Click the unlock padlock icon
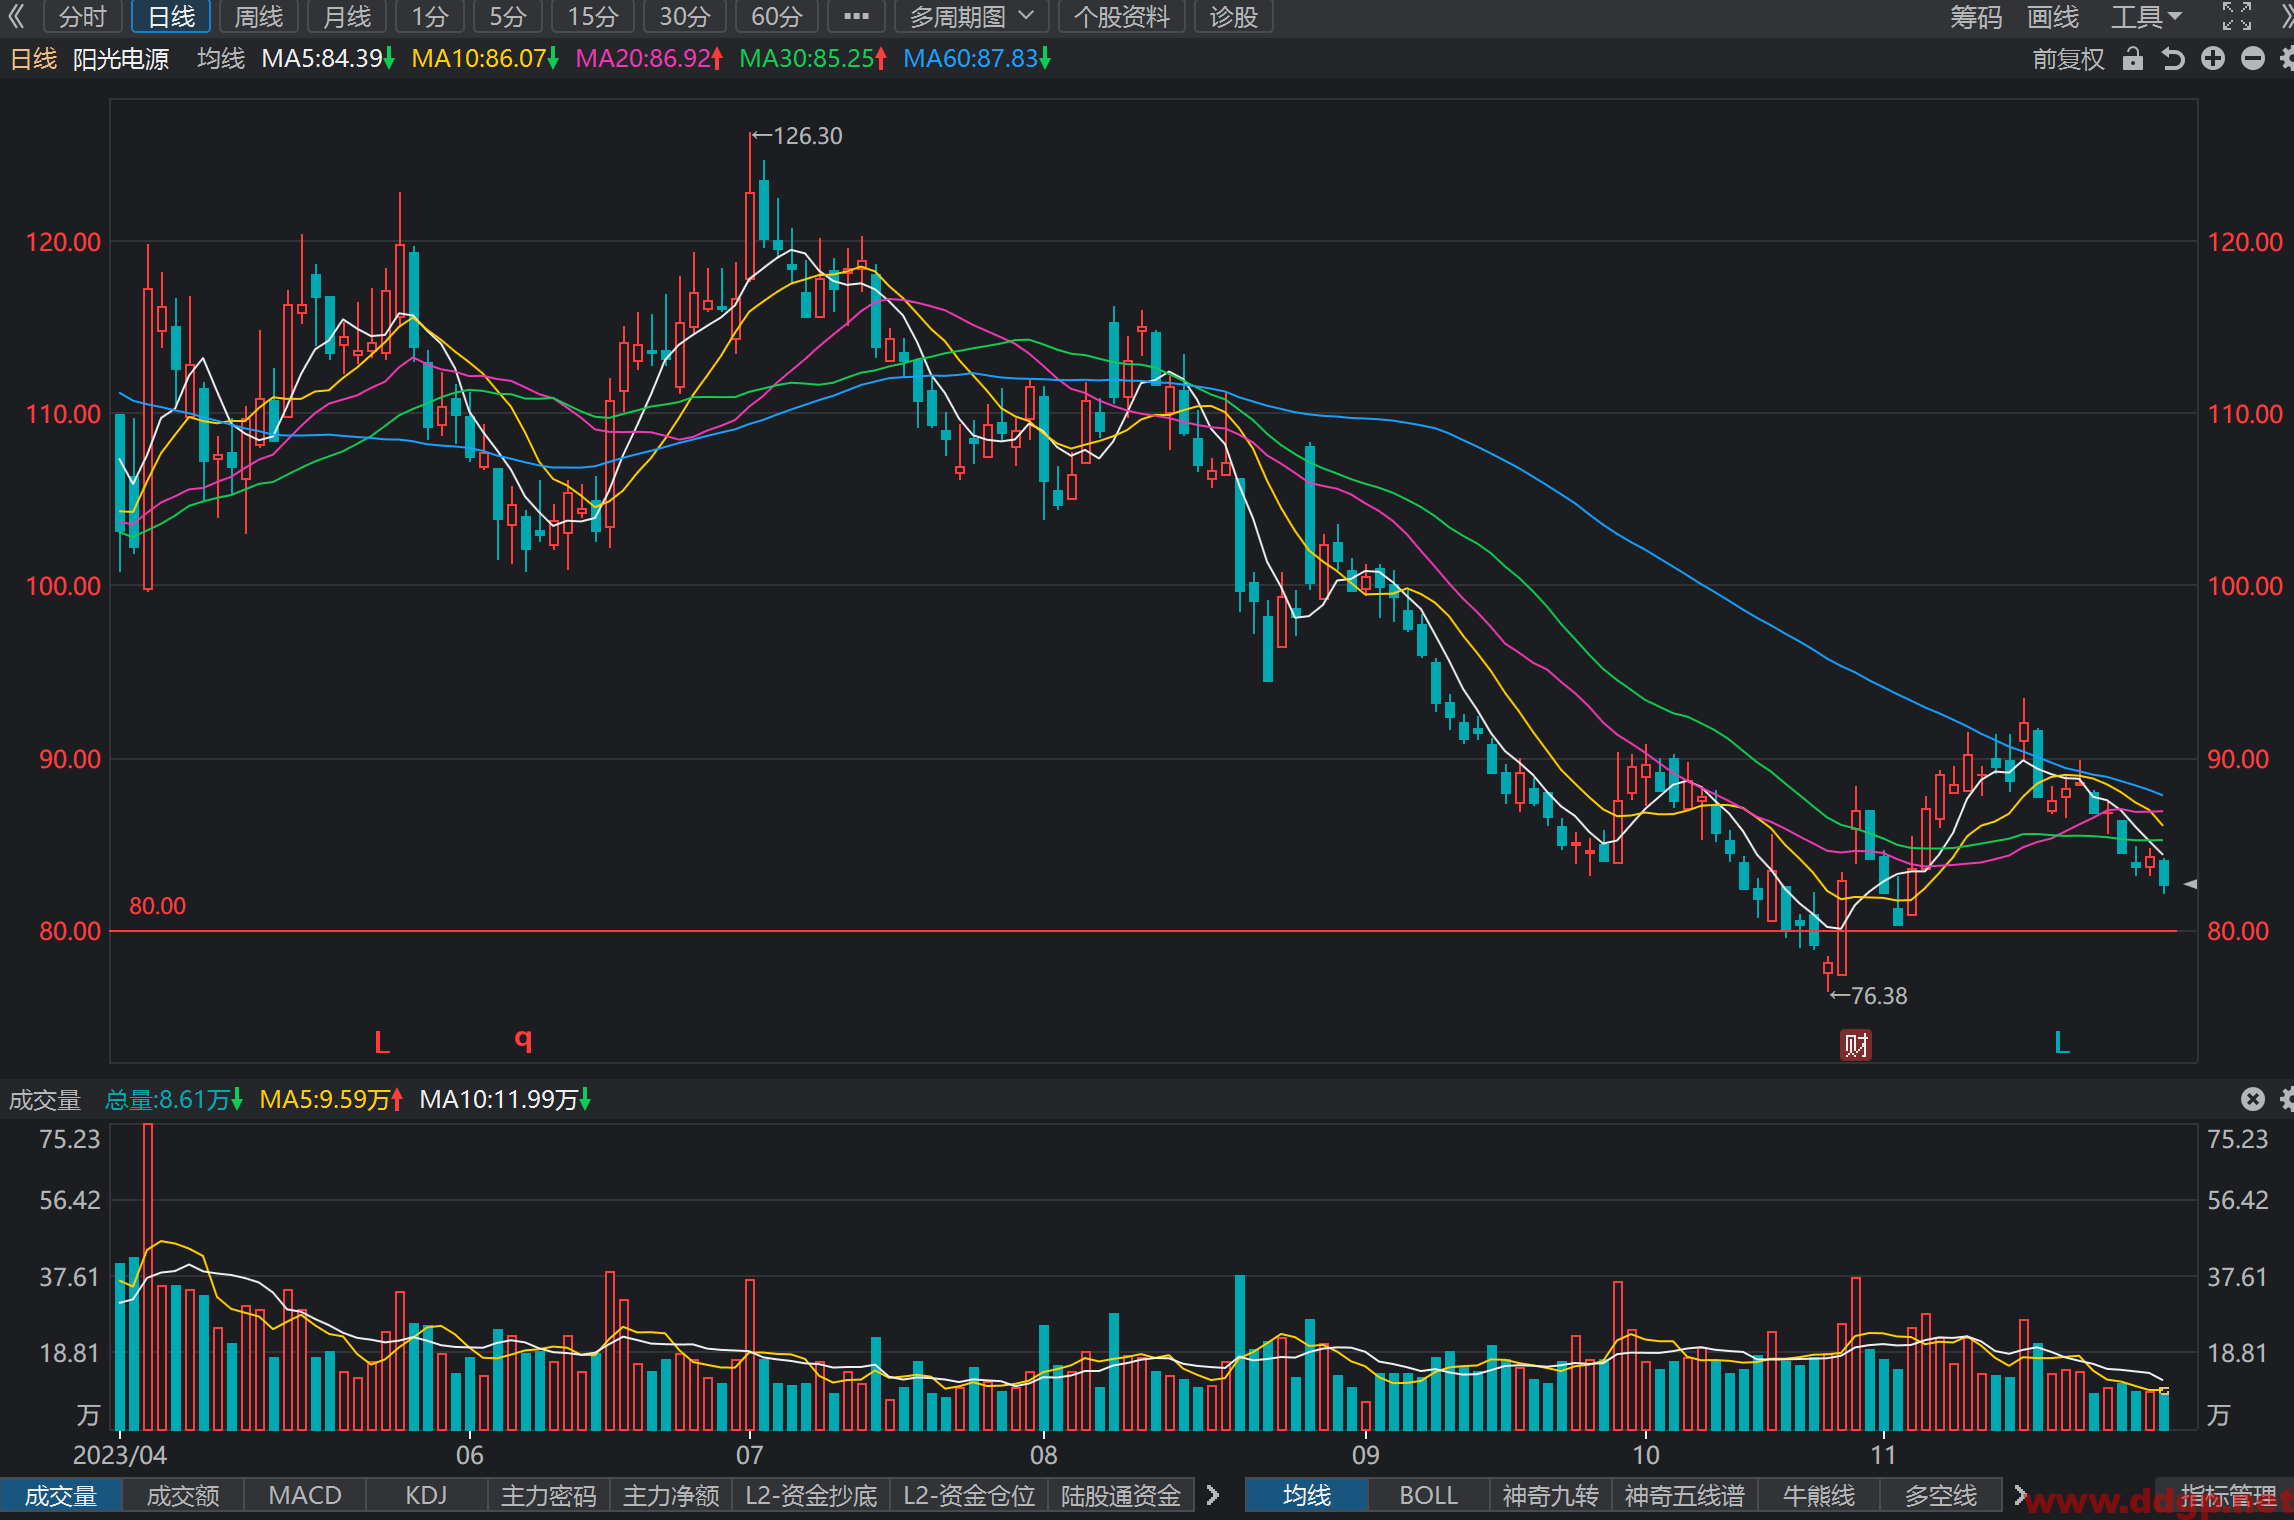 (2133, 59)
